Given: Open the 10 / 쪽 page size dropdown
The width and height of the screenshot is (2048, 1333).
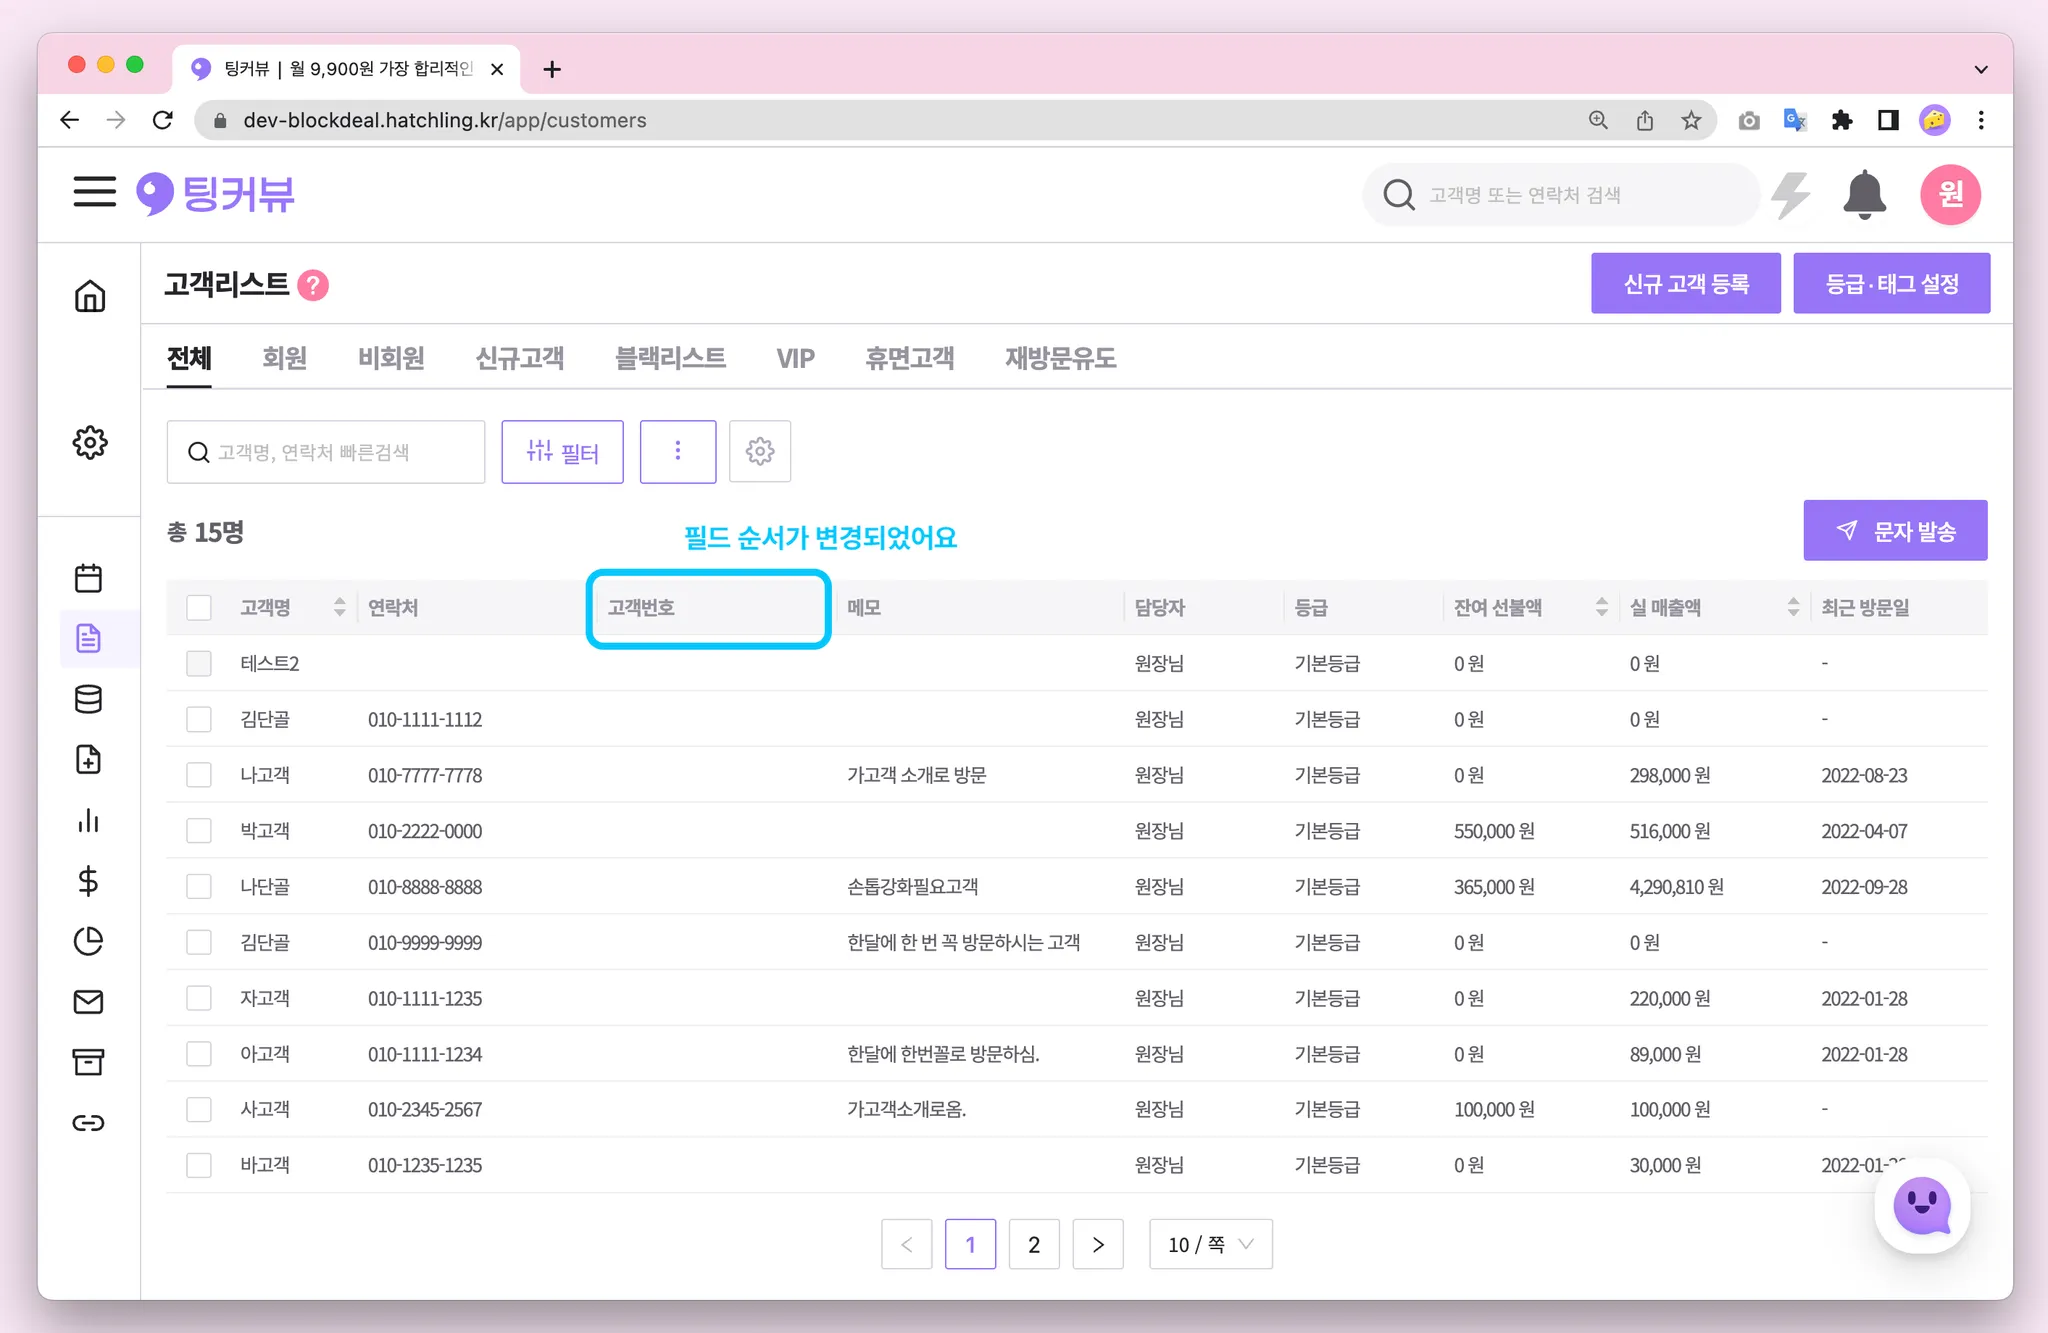Looking at the screenshot, I should pyautogui.click(x=1210, y=1244).
